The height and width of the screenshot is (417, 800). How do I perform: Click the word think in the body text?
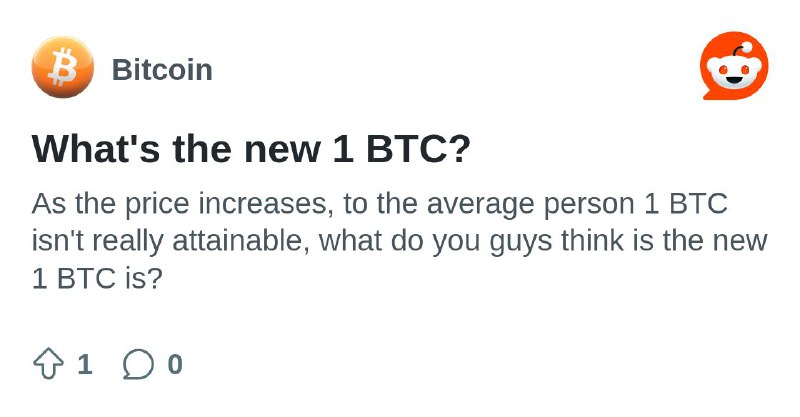593,241
